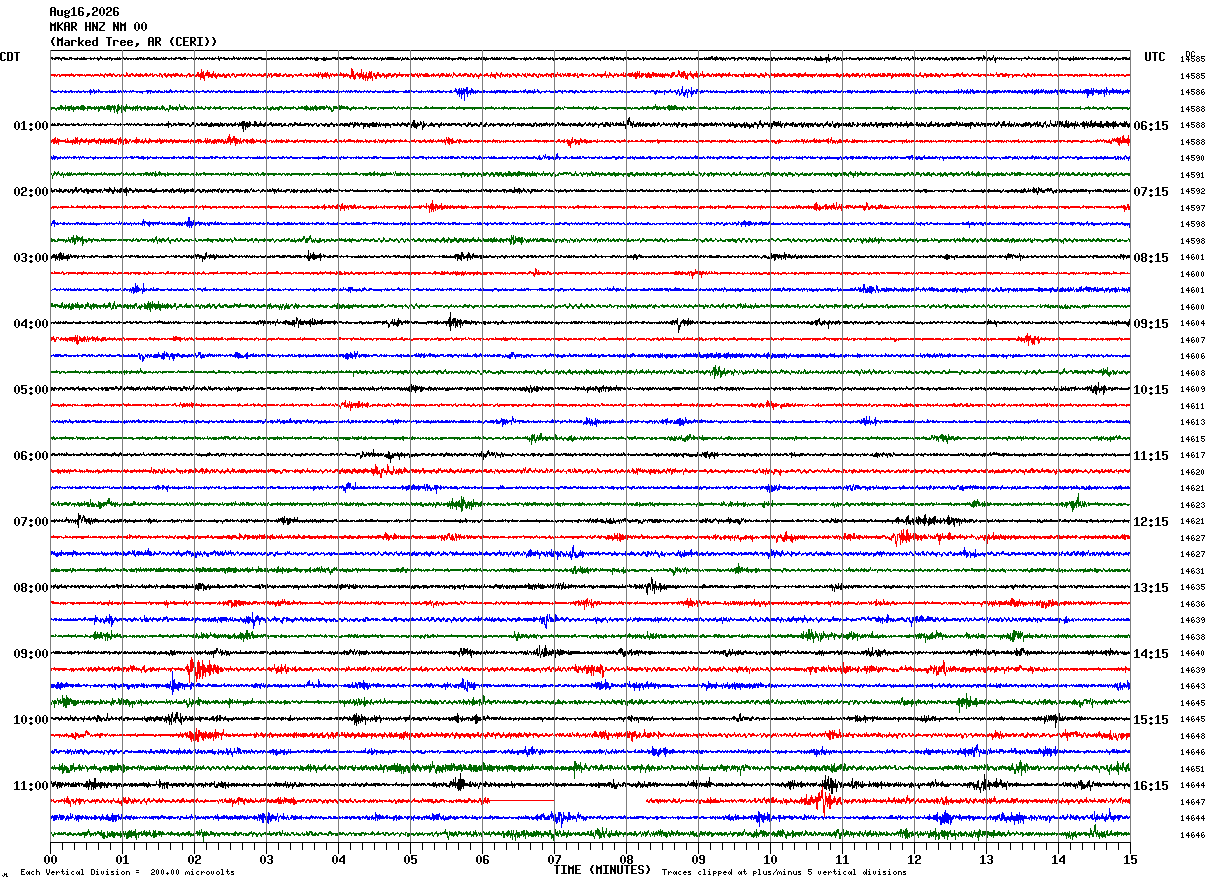This screenshot has height=886, width=1210.
Task: Click the 'CDT' timezone label
Action: [10, 57]
